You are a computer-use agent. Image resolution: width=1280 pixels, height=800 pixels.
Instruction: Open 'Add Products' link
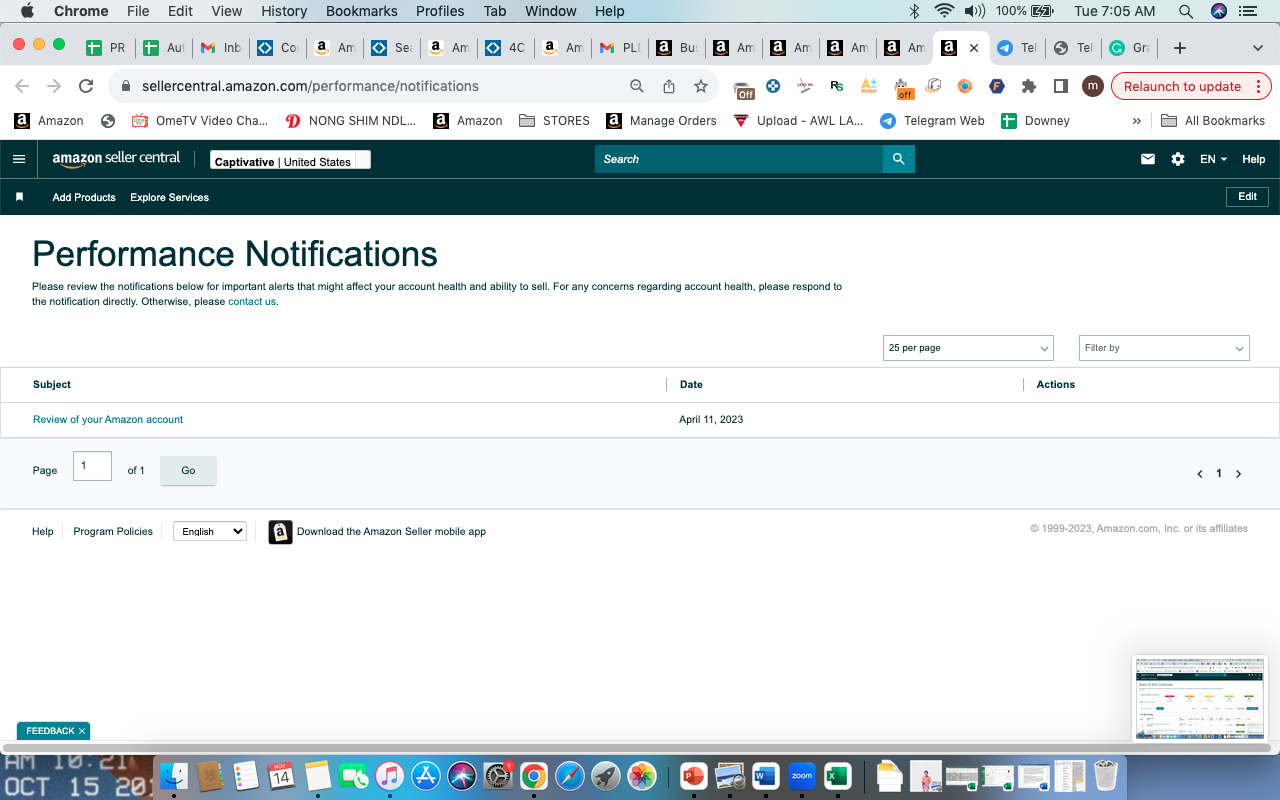(x=84, y=197)
